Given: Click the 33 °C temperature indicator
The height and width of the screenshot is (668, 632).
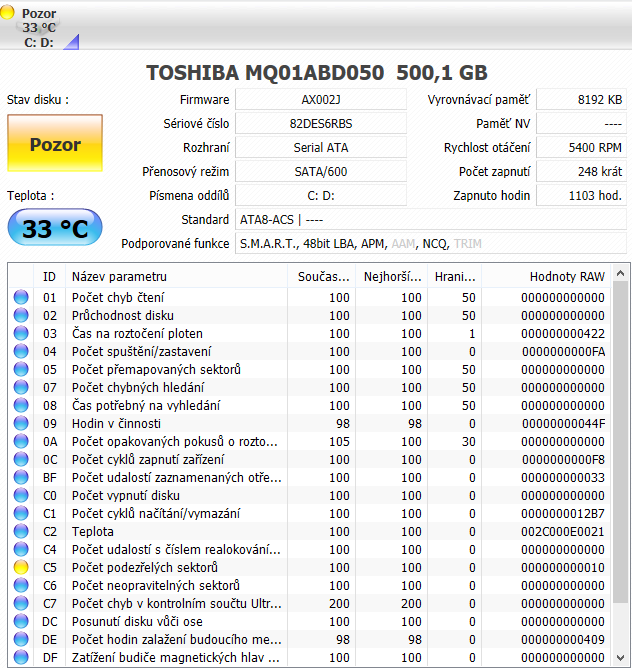Looking at the screenshot, I should point(55,227).
